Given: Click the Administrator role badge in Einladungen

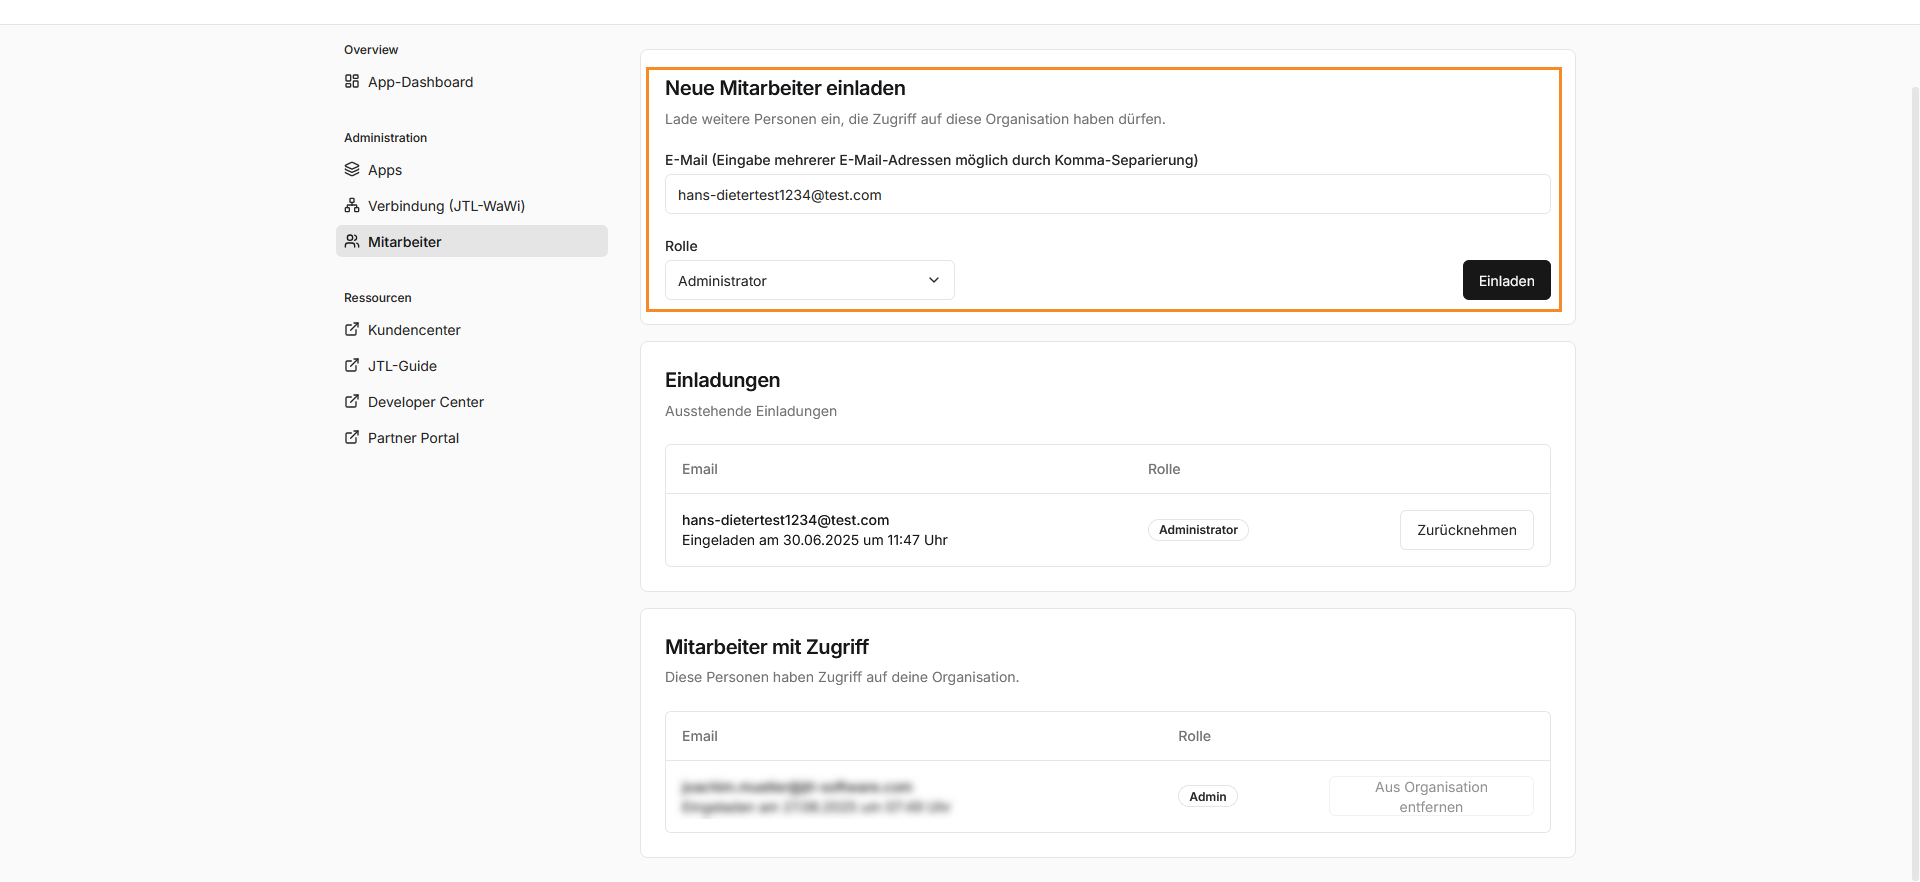Looking at the screenshot, I should tap(1198, 530).
